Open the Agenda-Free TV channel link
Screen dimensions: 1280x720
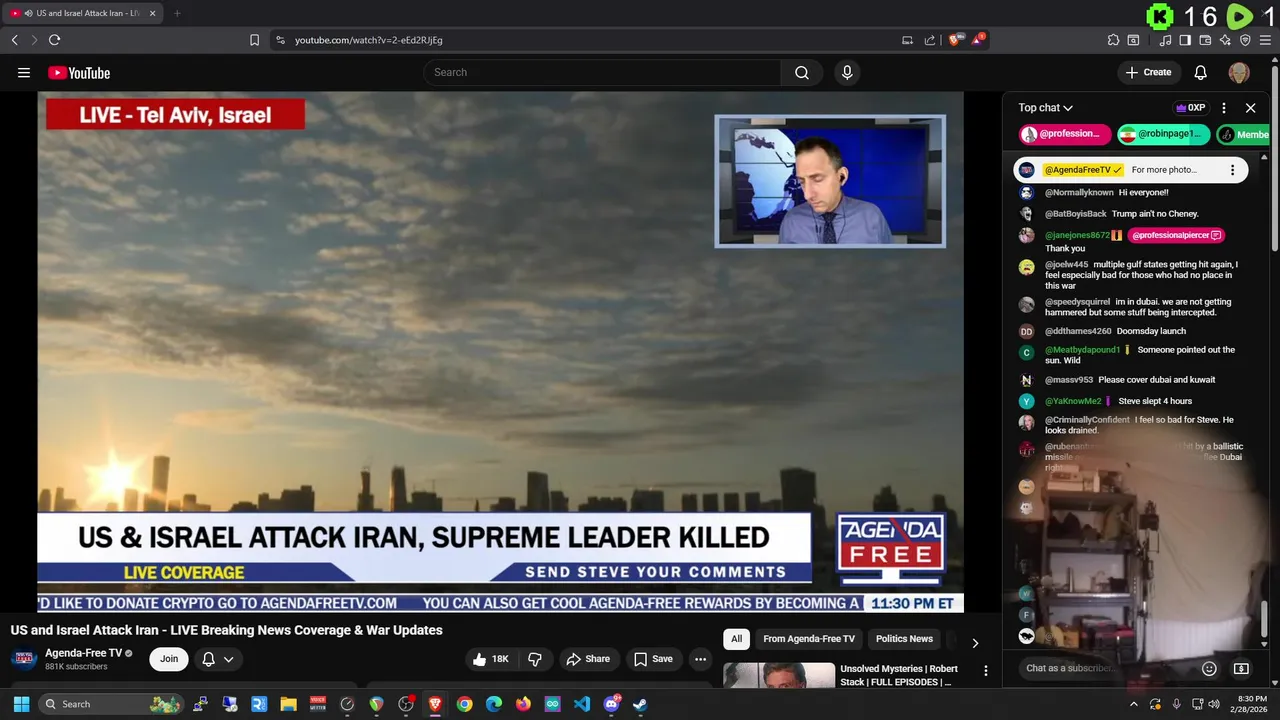point(83,653)
